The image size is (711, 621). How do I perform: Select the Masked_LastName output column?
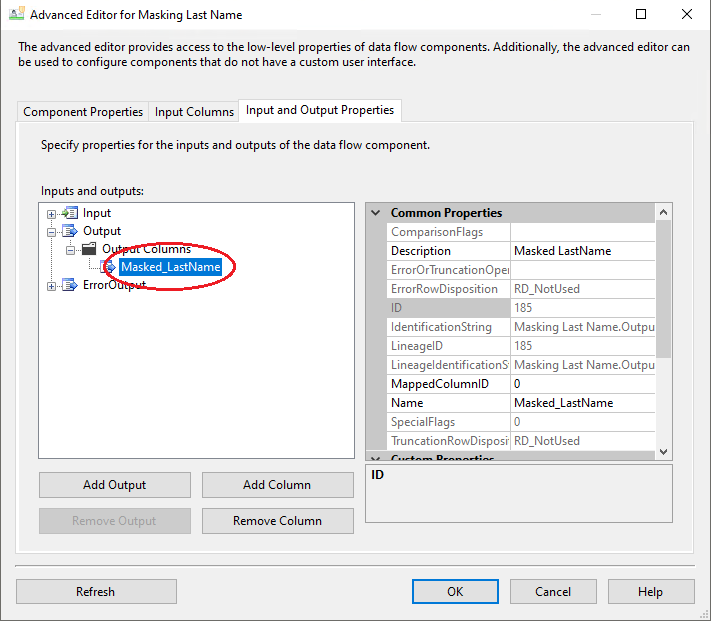pyautogui.click(x=170, y=267)
